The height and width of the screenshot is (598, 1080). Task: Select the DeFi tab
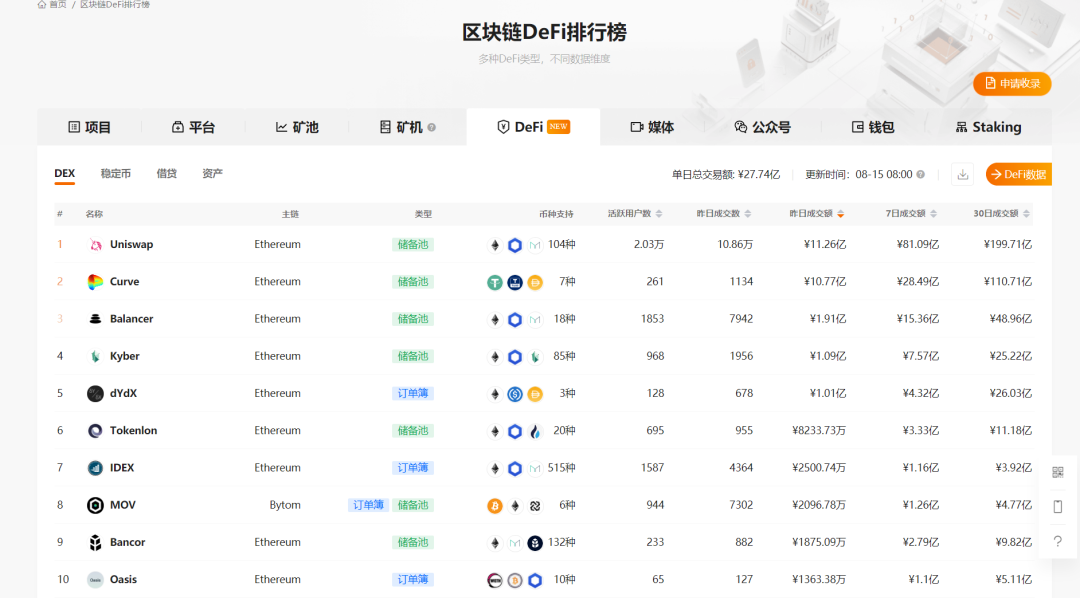coord(533,127)
